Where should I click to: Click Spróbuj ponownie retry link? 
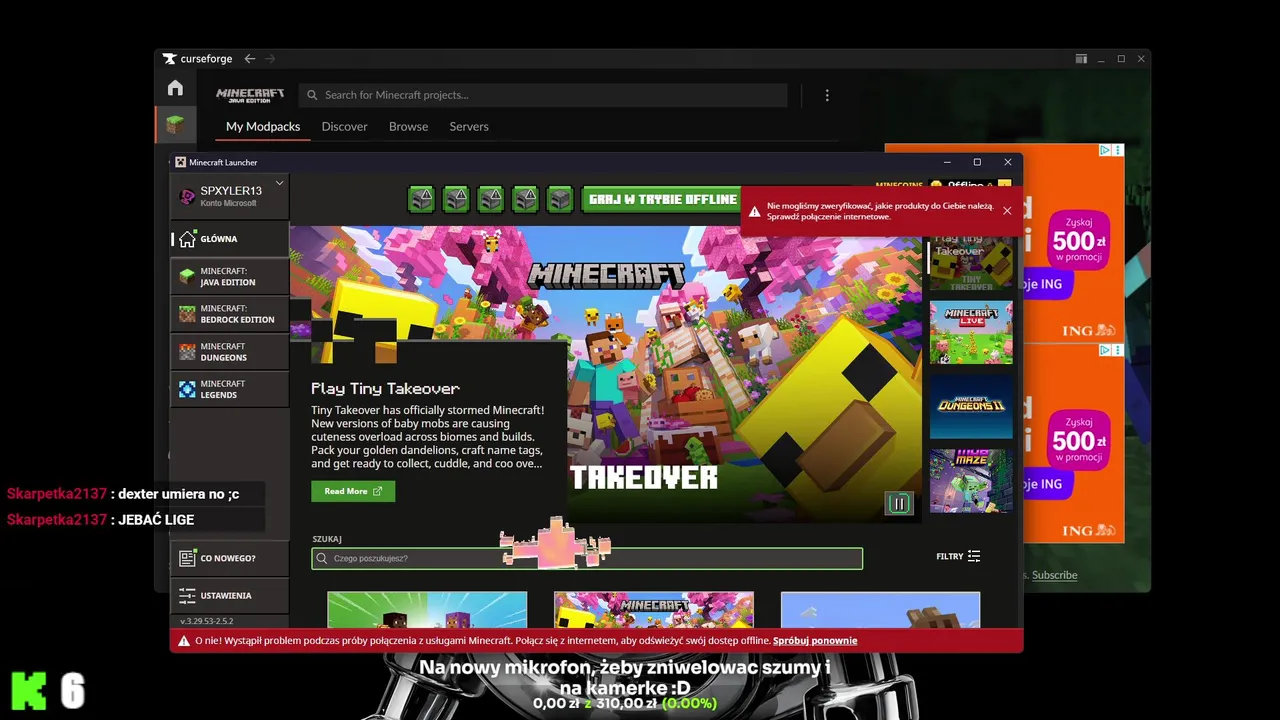pyautogui.click(x=815, y=640)
